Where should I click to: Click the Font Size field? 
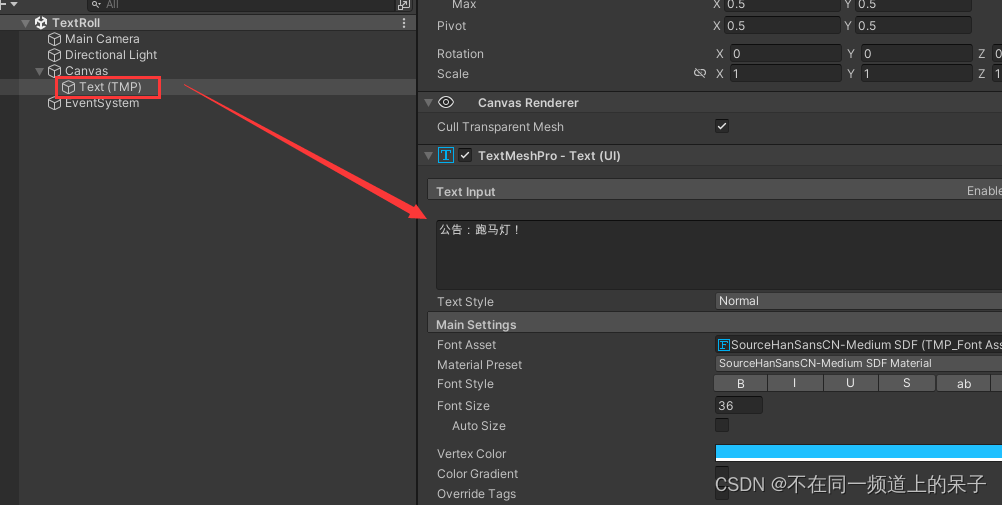739,405
